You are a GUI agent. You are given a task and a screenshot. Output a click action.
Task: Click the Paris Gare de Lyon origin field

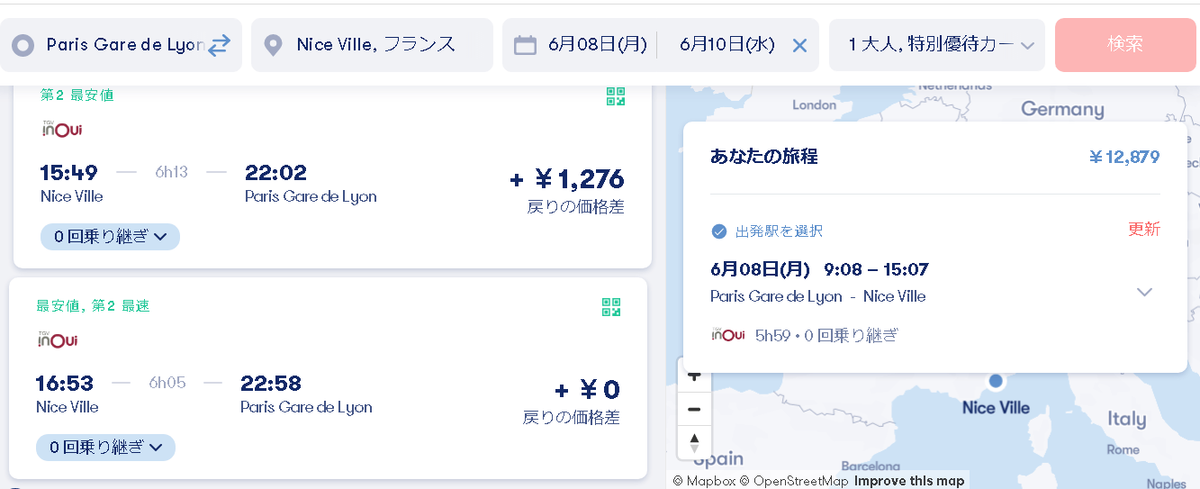pyautogui.click(x=121, y=45)
